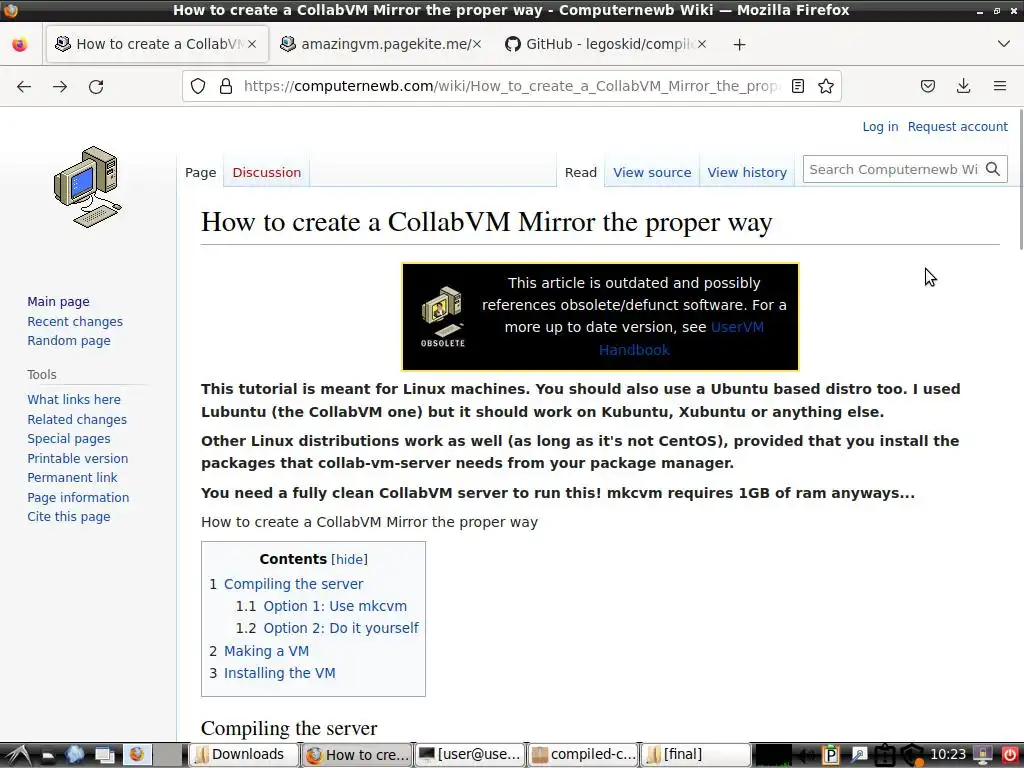Expand list all tabs chevron

[x=1004, y=44]
